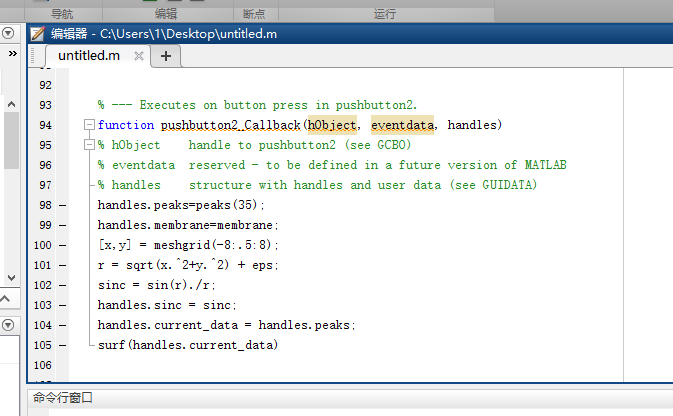Click the comment 'Executes on button press in pushbutton2.'
The width and height of the screenshot is (673, 416).
coord(278,105)
